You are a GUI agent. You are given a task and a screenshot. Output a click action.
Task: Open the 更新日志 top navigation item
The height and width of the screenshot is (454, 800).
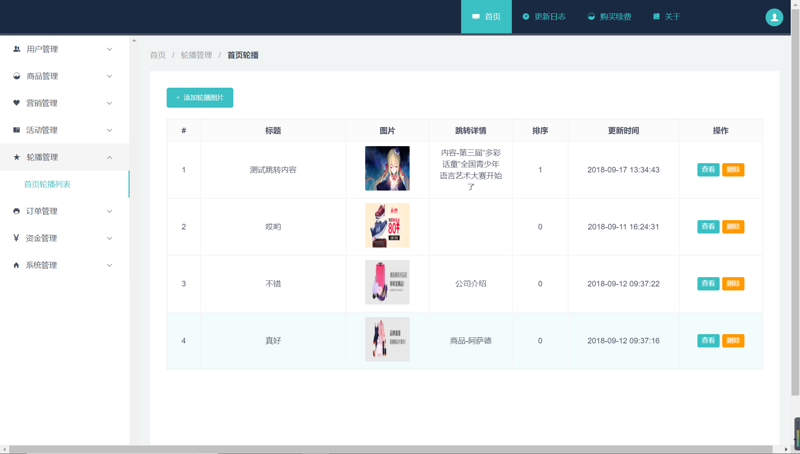tap(544, 17)
